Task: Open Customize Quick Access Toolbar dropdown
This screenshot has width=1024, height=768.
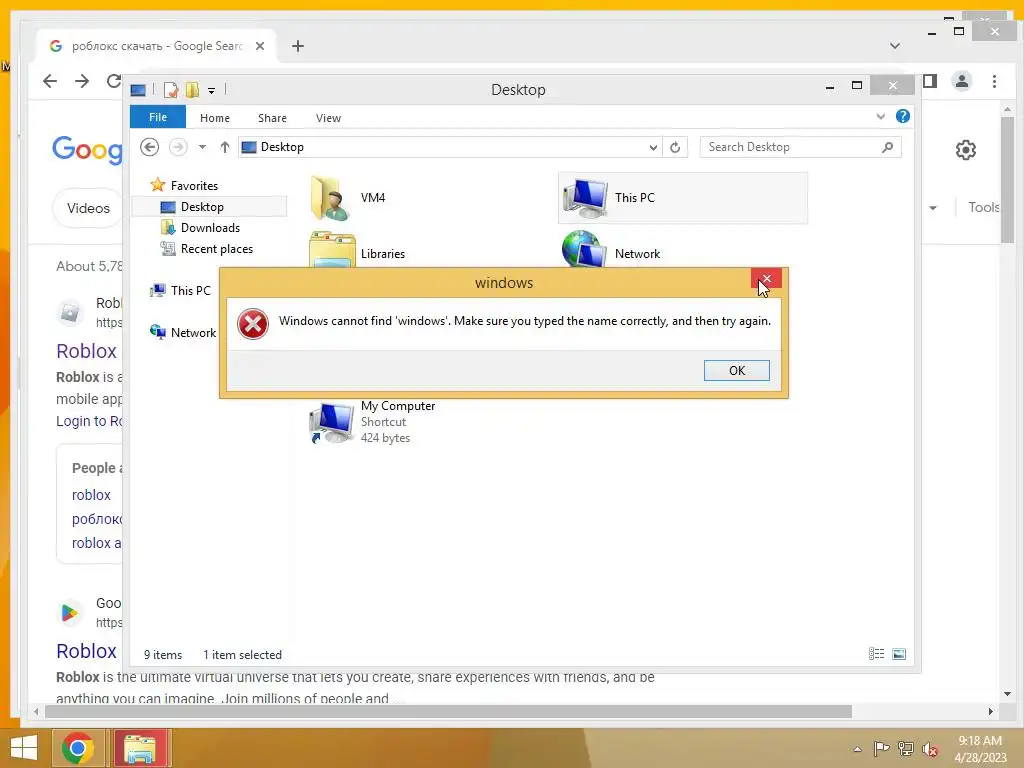Action: 212,90
